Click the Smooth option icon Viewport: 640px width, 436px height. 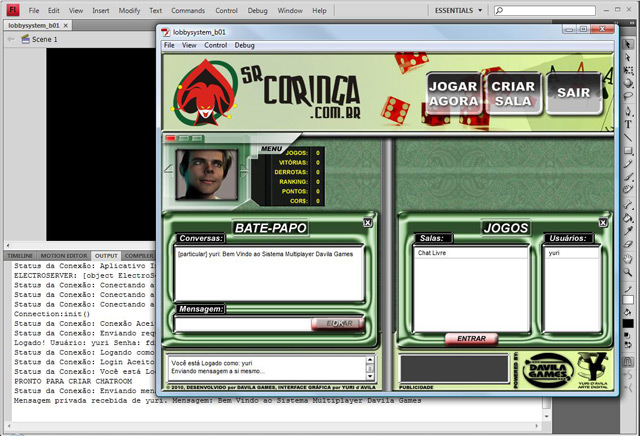click(x=628, y=374)
